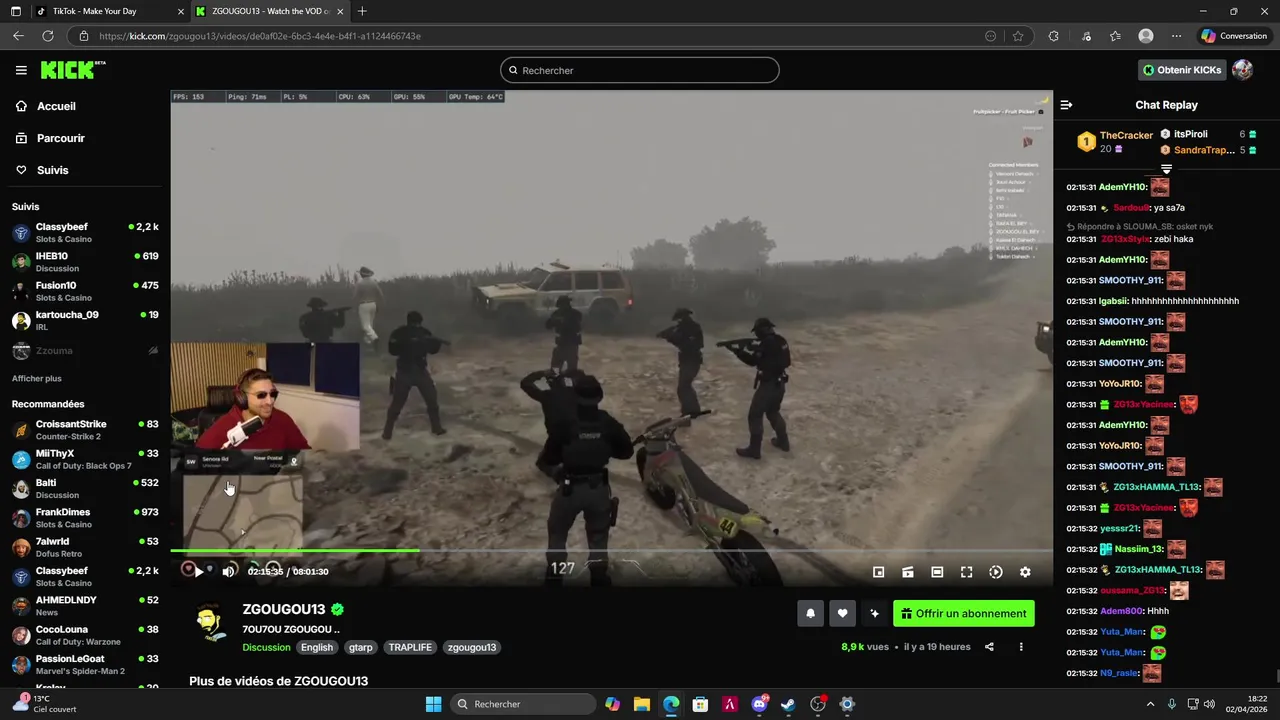This screenshot has height=720, width=1280.
Task: Follow ZGOUGOU13 using the heart button
Action: click(x=842, y=614)
